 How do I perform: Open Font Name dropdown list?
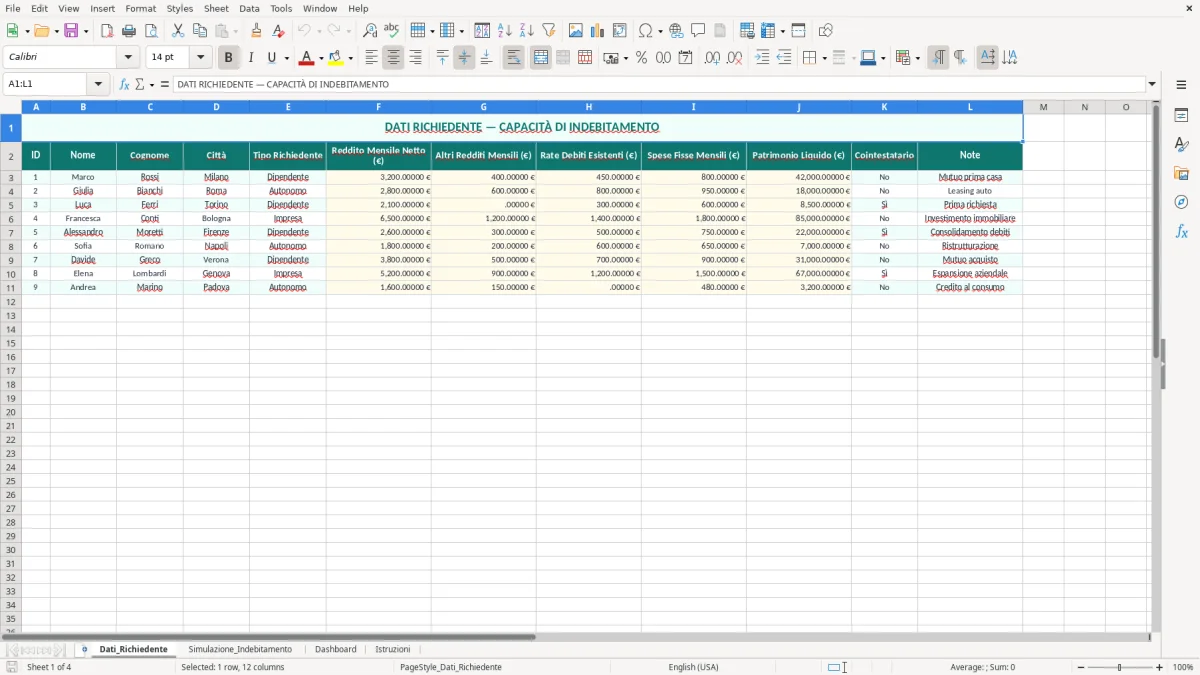(x=128, y=57)
